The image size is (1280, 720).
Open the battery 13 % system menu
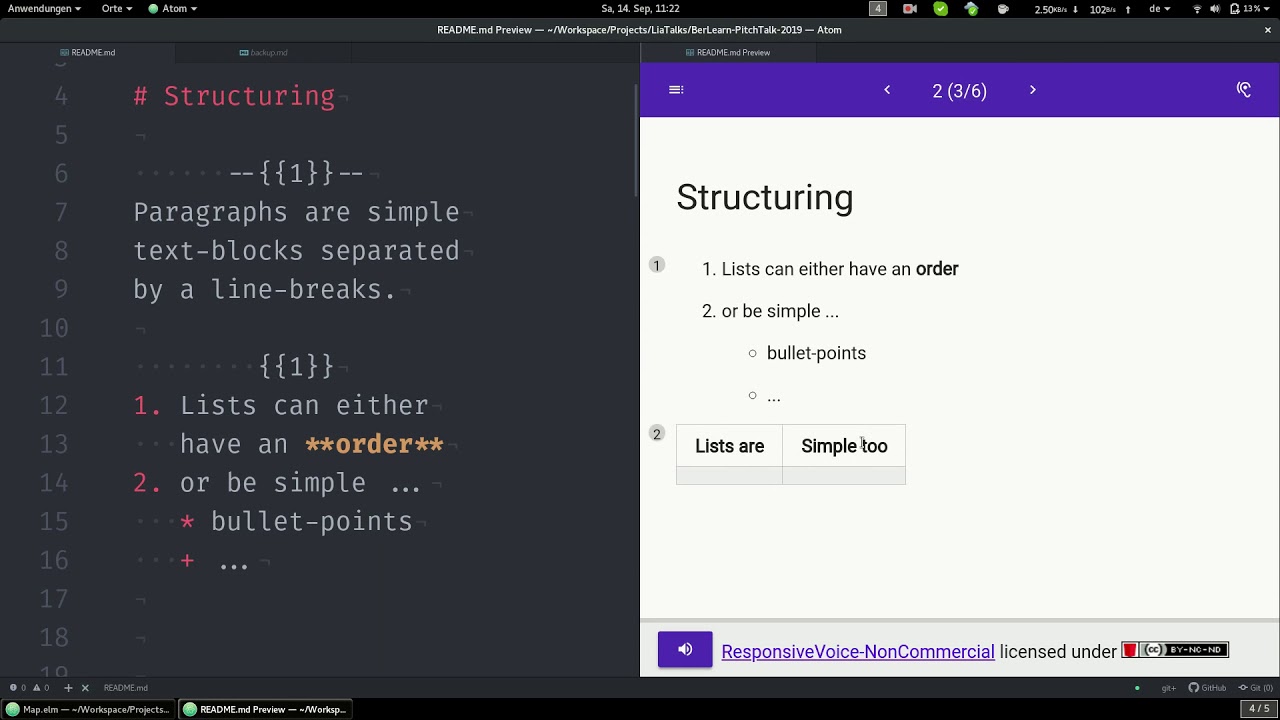pyautogui.click(x=1250, y=8)
